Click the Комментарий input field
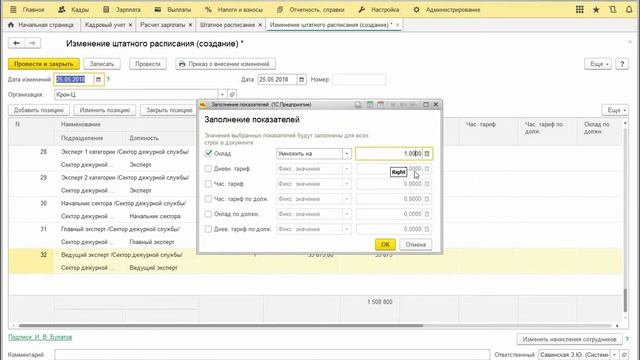640x360 pixels. [x=272, y=355]
